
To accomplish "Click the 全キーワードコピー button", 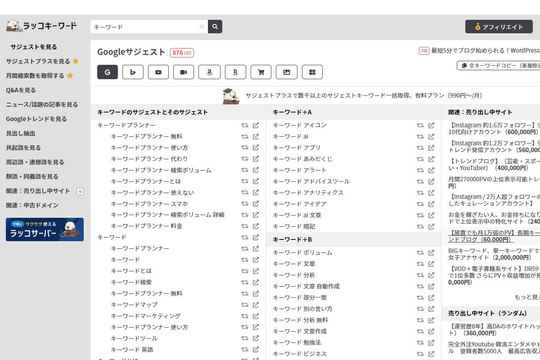I will (498, 65).
